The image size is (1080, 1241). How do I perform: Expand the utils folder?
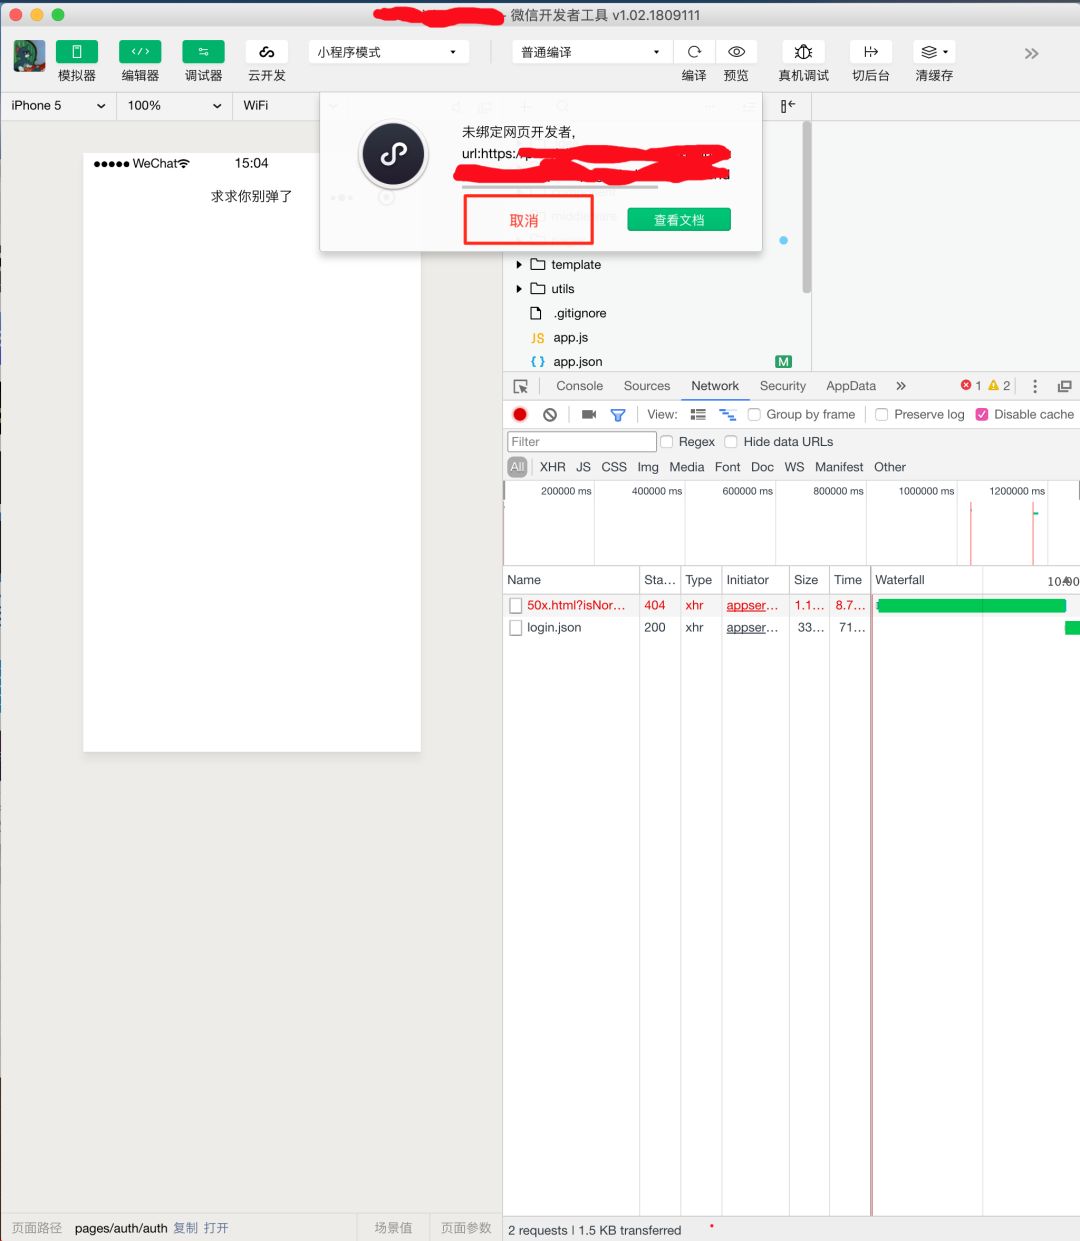click(519, 289)
